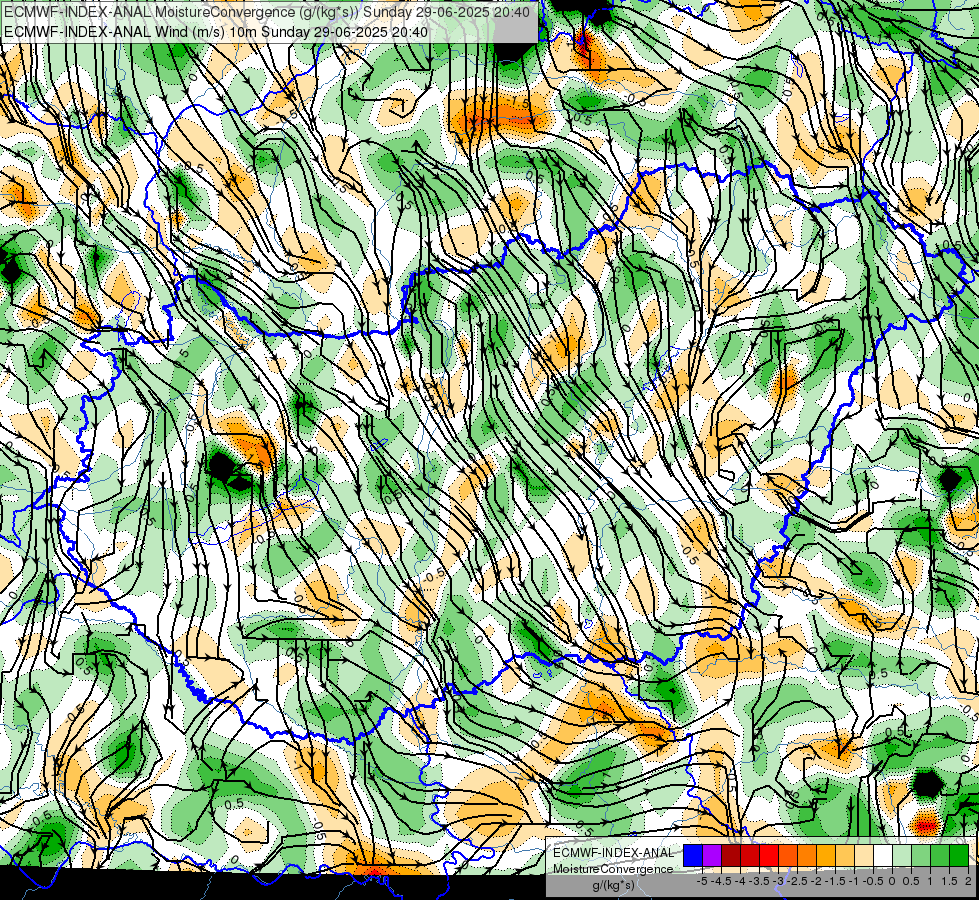The width and height of the screenshot is (979, 900).
Task: Click the purple legend swatch
Action: click(x=712, y=855)
